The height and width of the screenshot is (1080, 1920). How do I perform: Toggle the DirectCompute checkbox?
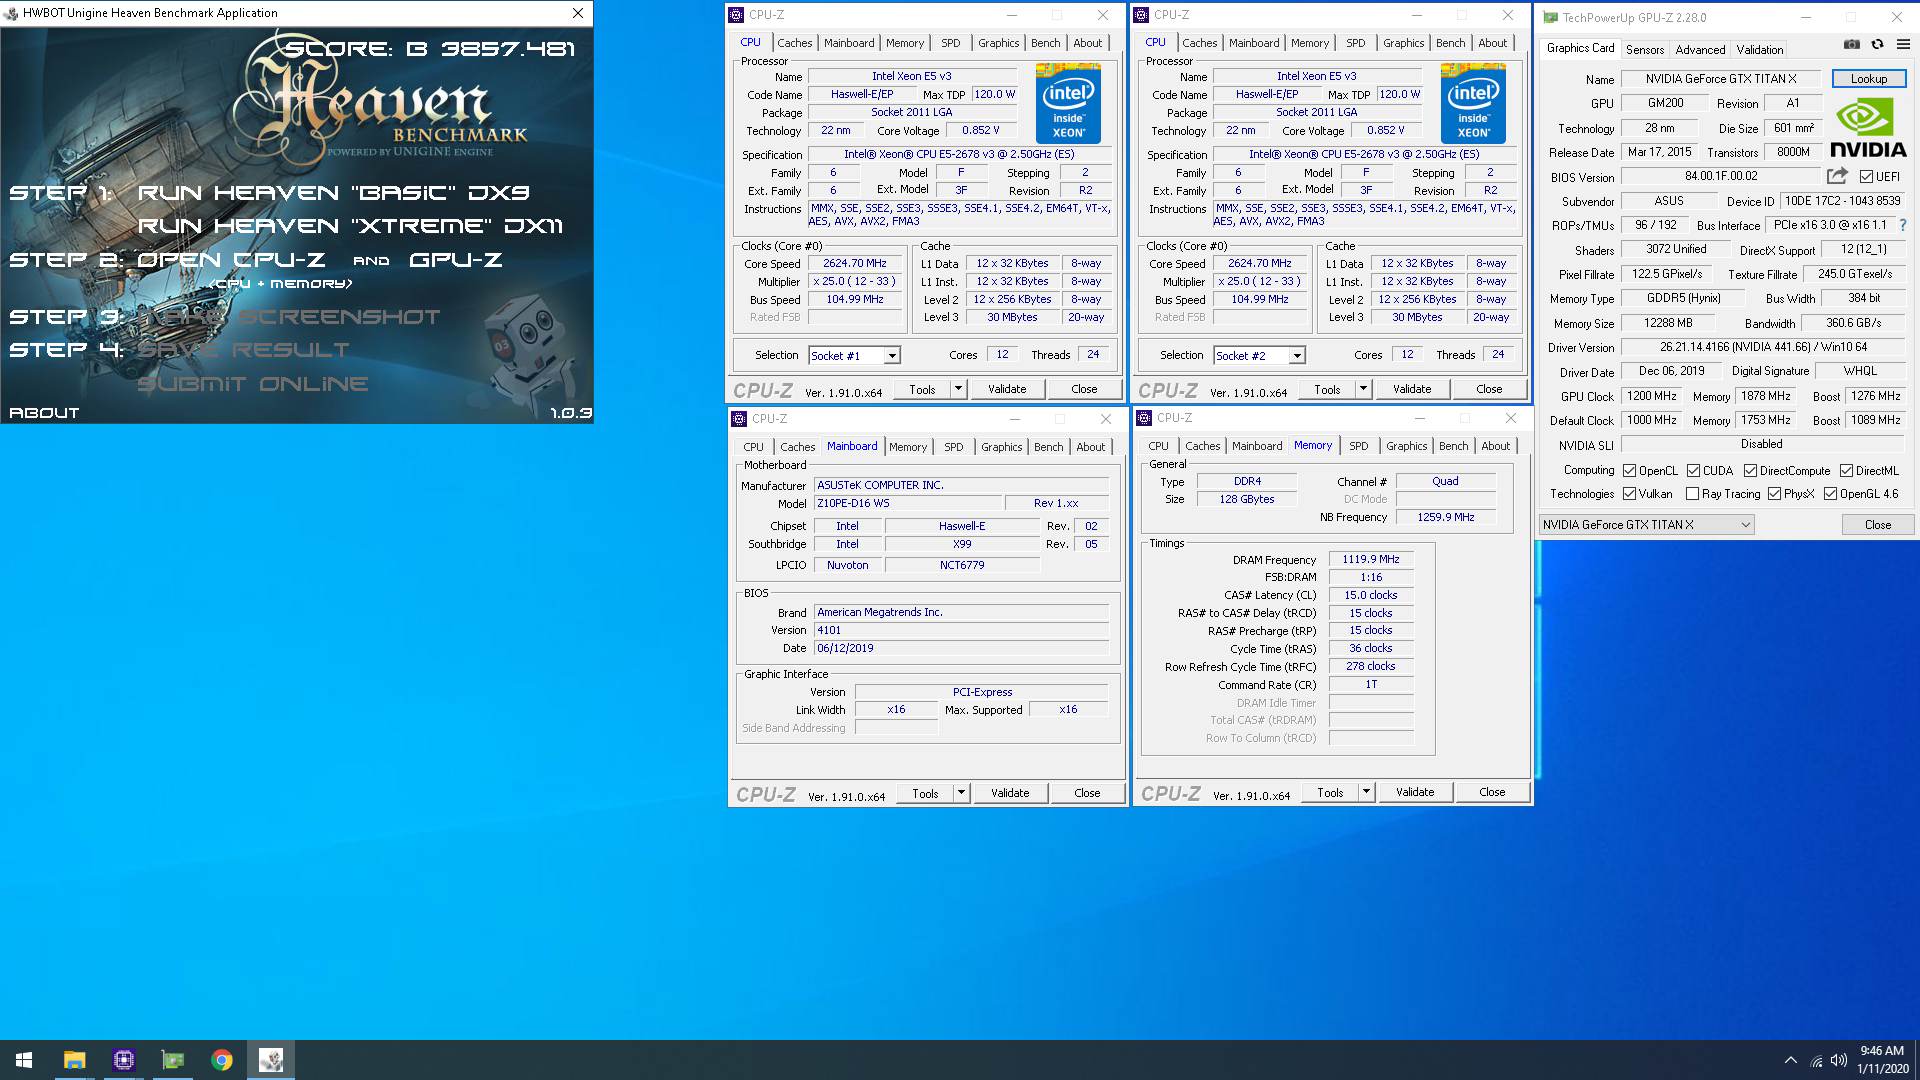(x=1750, y=471)
